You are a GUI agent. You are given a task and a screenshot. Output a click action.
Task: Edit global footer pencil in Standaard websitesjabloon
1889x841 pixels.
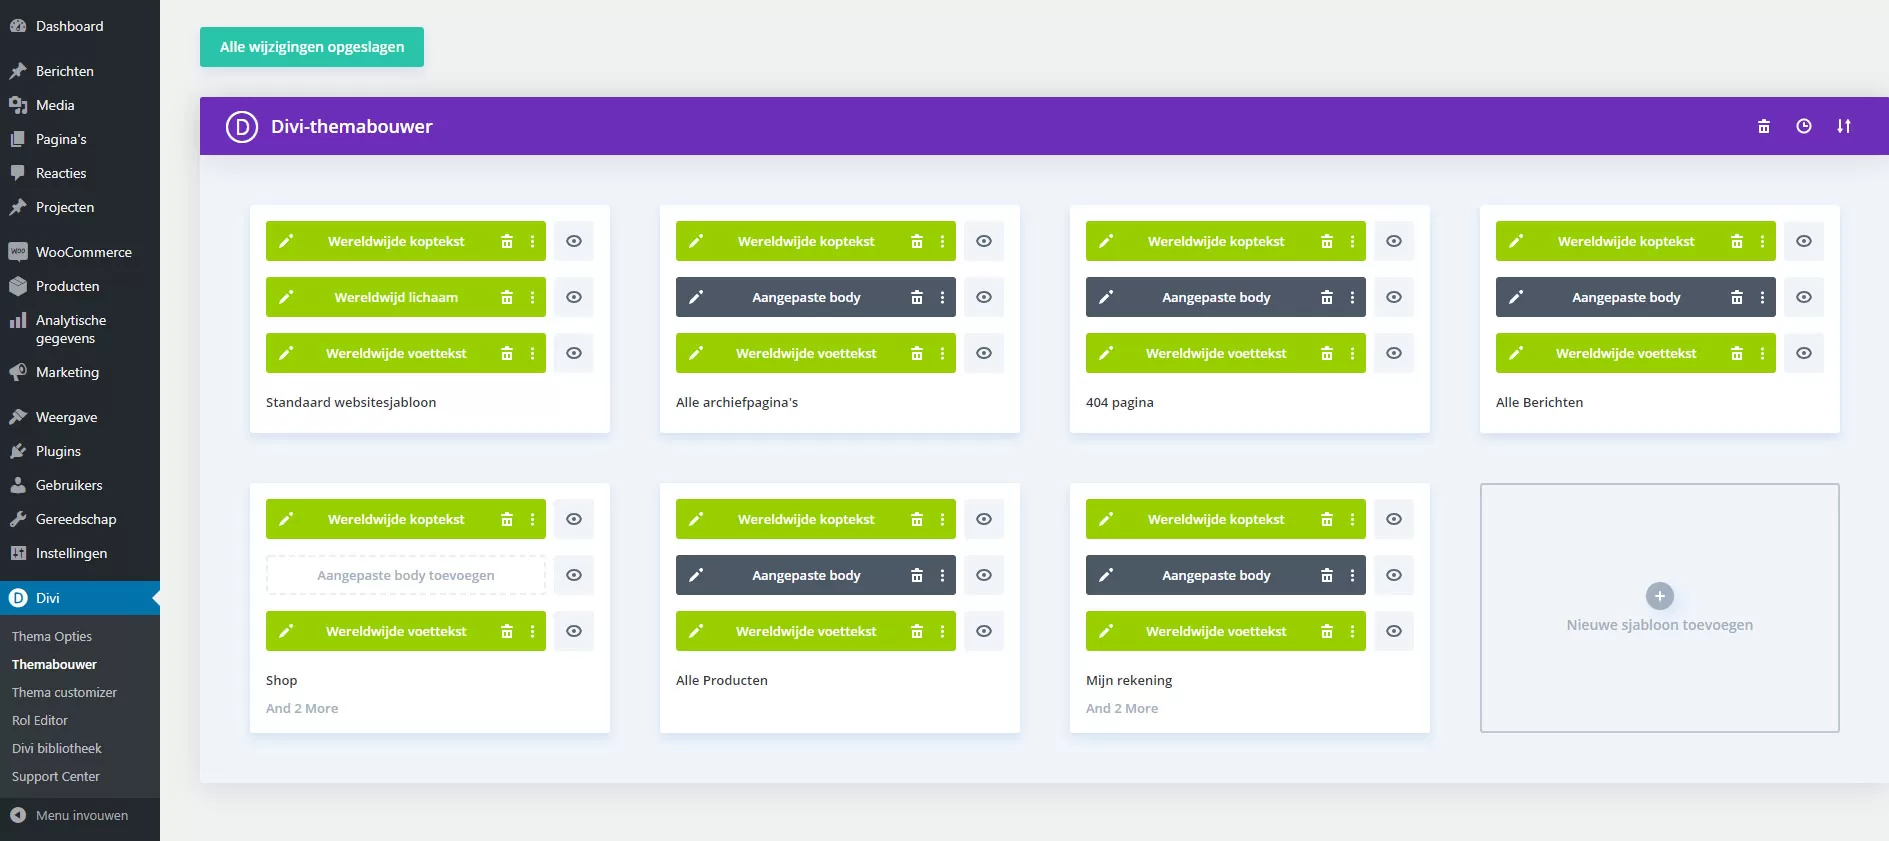(286, 353)
